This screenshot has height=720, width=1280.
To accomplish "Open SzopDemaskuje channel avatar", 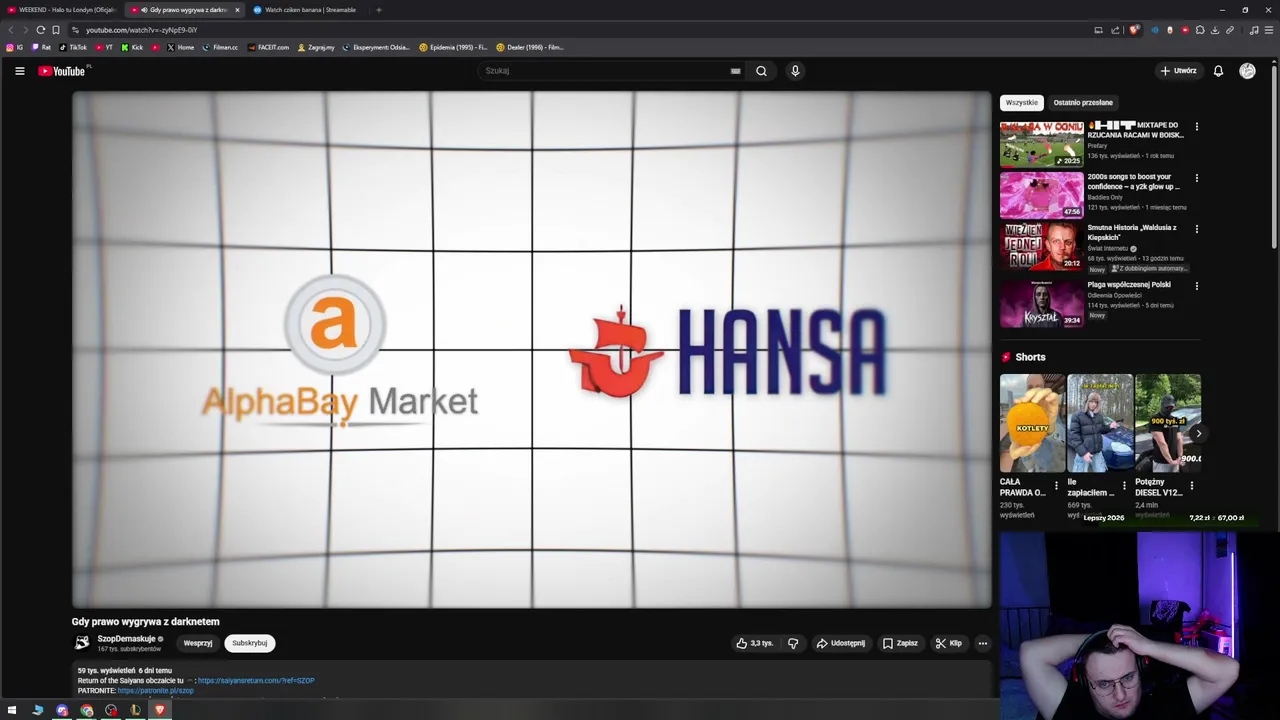I will tap(82, 643).
